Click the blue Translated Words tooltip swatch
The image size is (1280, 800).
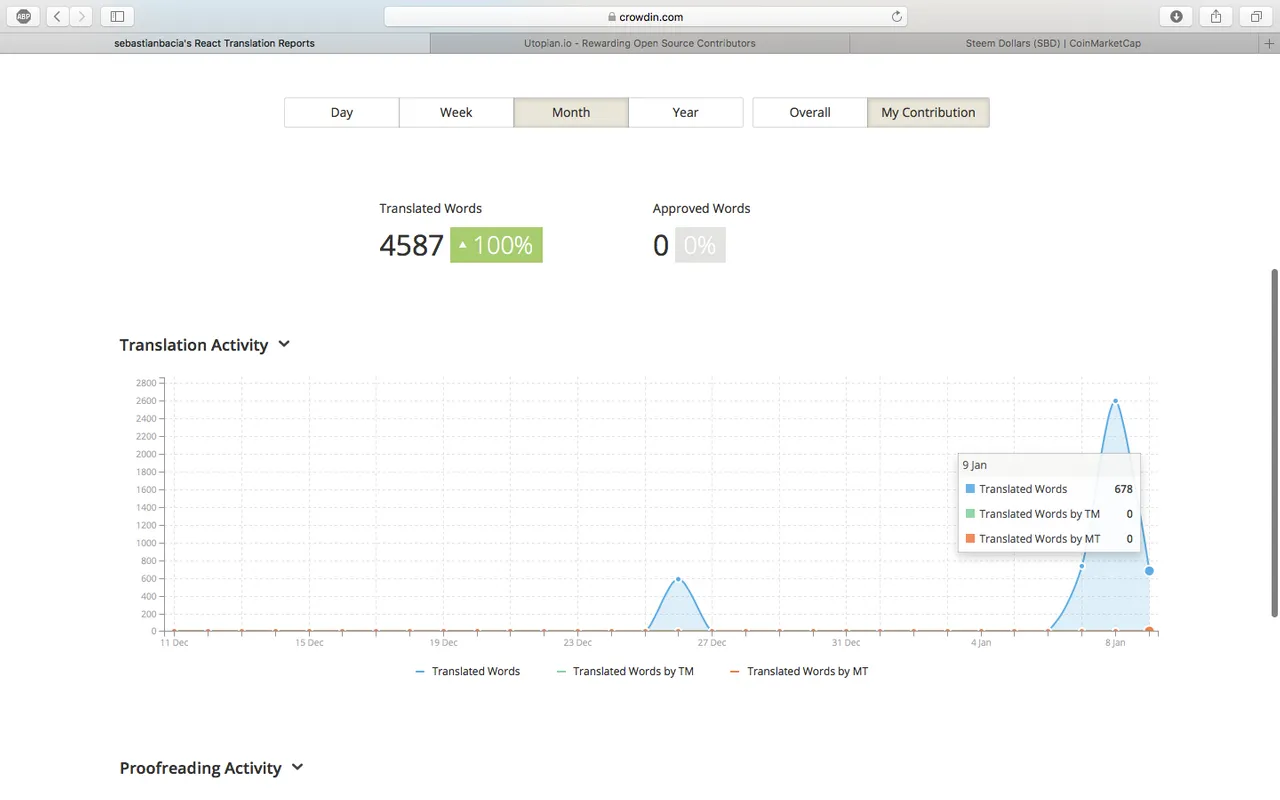tap(970, 489)
